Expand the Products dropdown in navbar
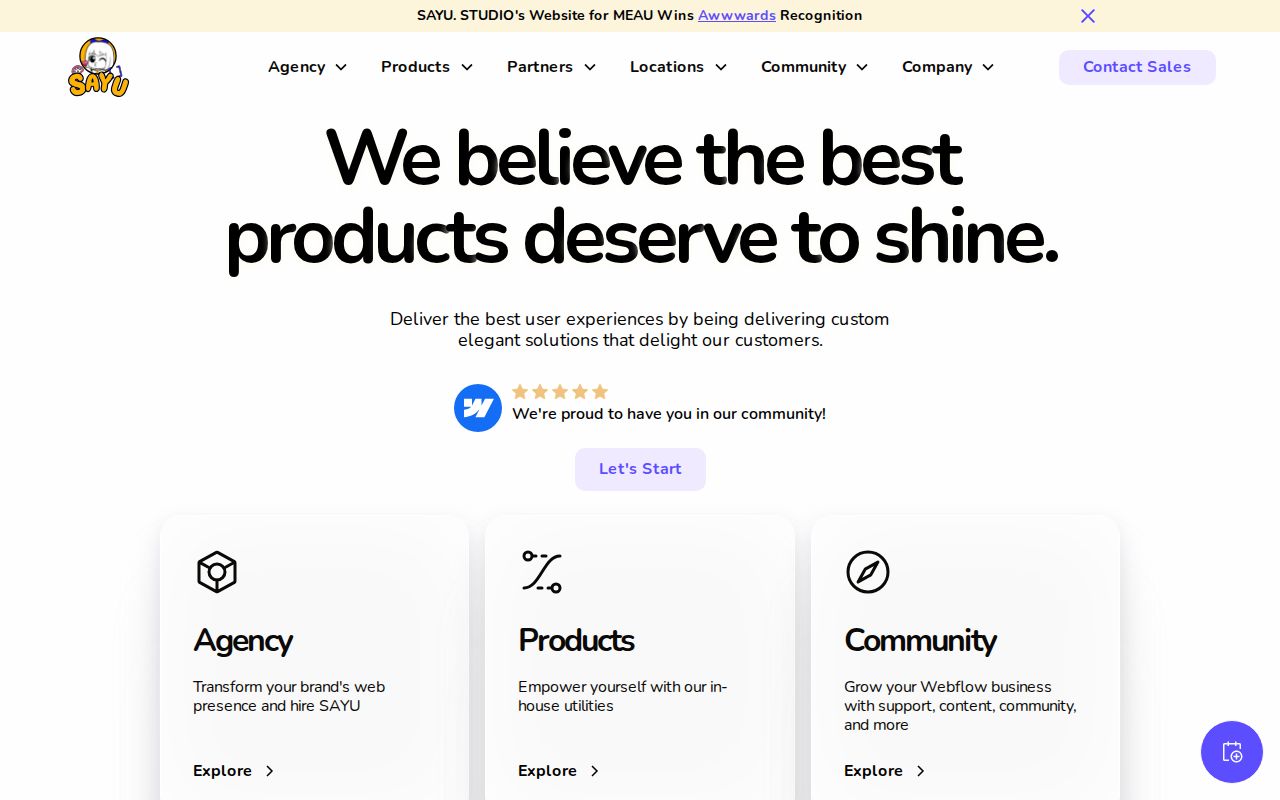The width and height of the screenshot is (1280, 800). pos(426,67)
